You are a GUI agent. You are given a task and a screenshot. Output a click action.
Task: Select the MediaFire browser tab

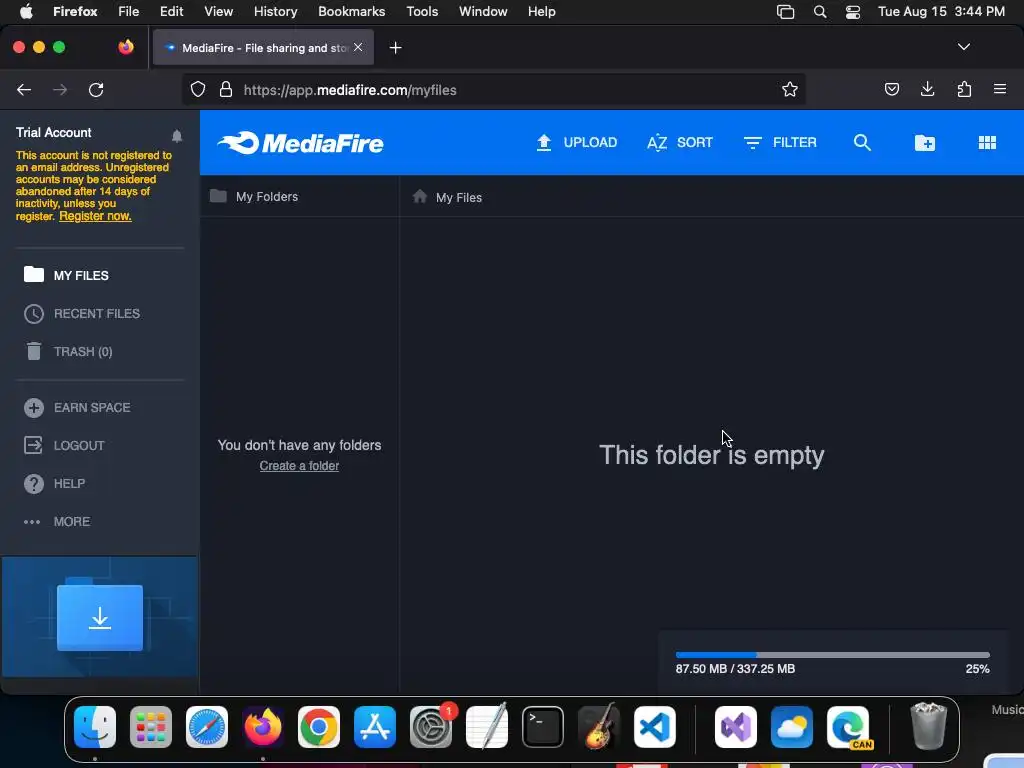point(263,47)
